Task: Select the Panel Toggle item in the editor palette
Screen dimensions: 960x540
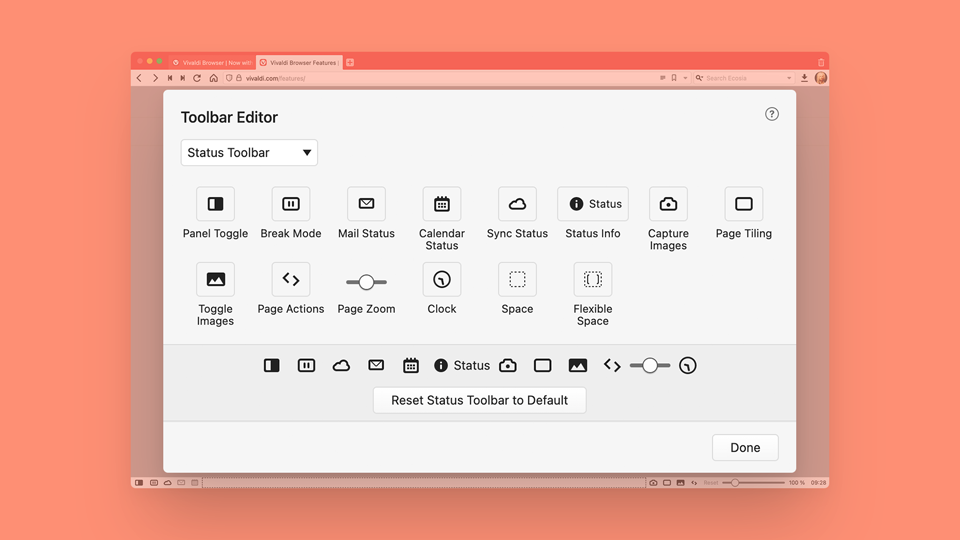Action: point(215,204)
